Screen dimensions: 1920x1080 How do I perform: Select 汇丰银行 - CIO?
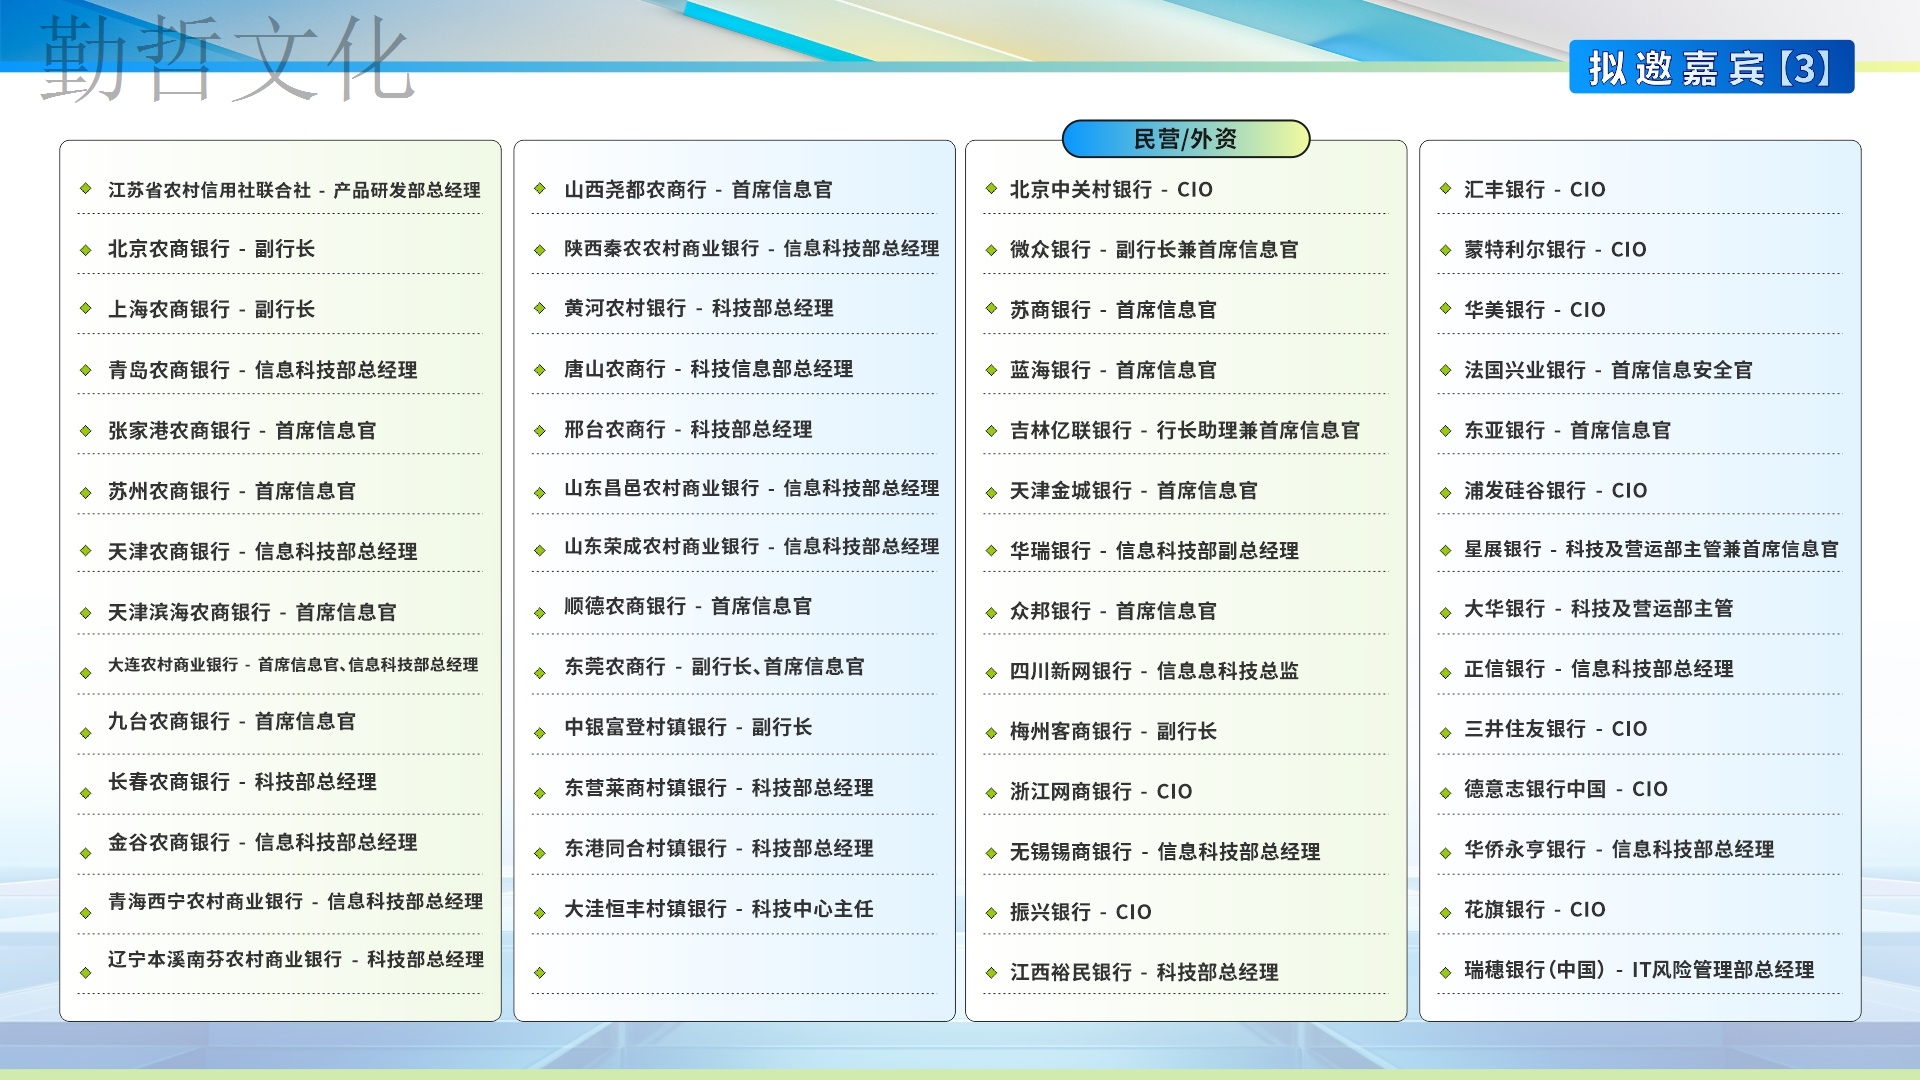[x=1535, y=189]
